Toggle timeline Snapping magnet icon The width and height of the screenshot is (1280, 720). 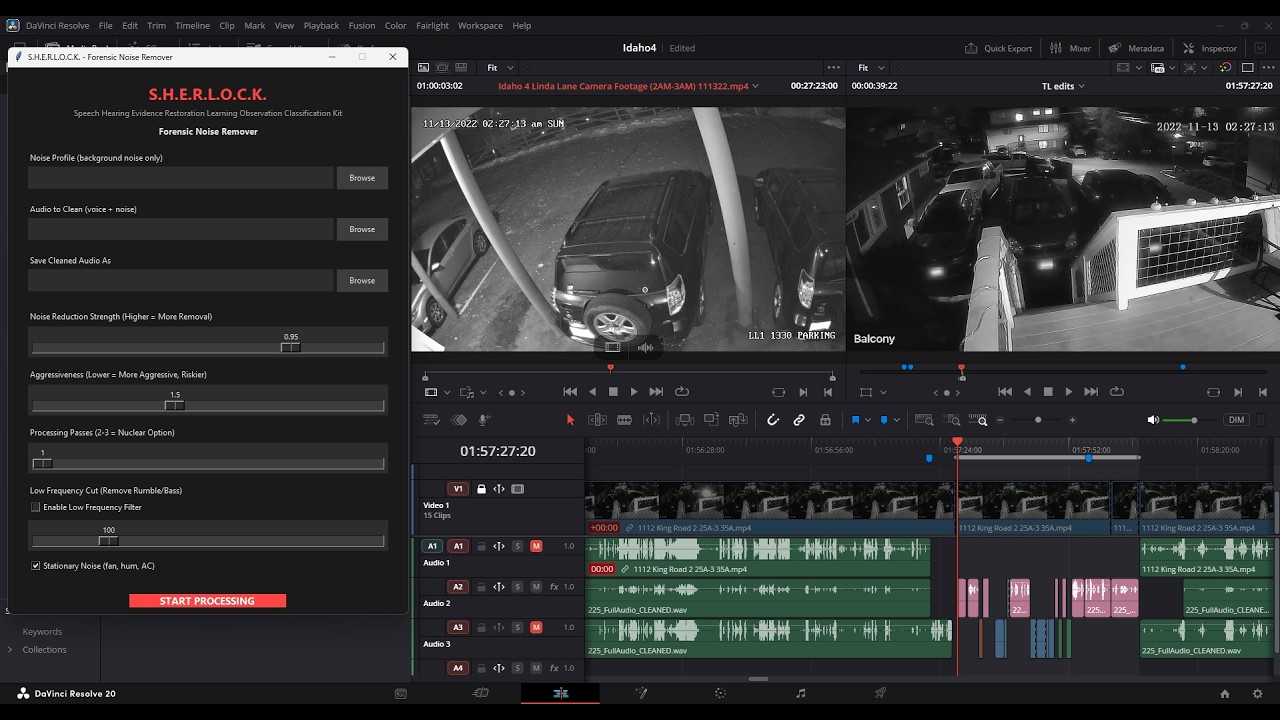772,420
